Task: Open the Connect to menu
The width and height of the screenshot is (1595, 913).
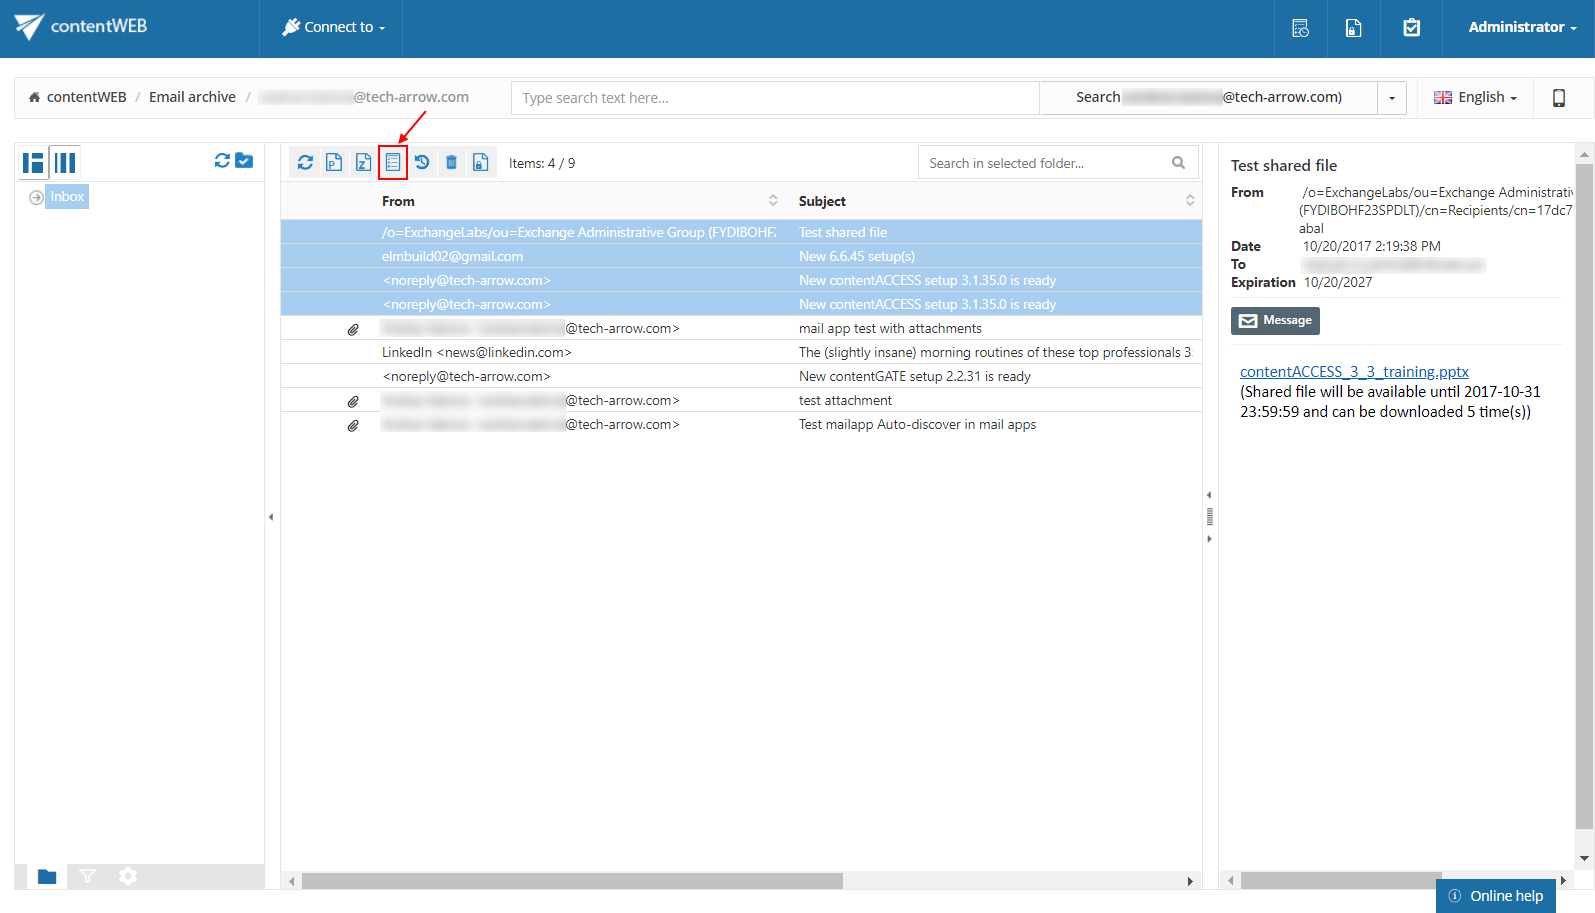Action: coord(333,27)
